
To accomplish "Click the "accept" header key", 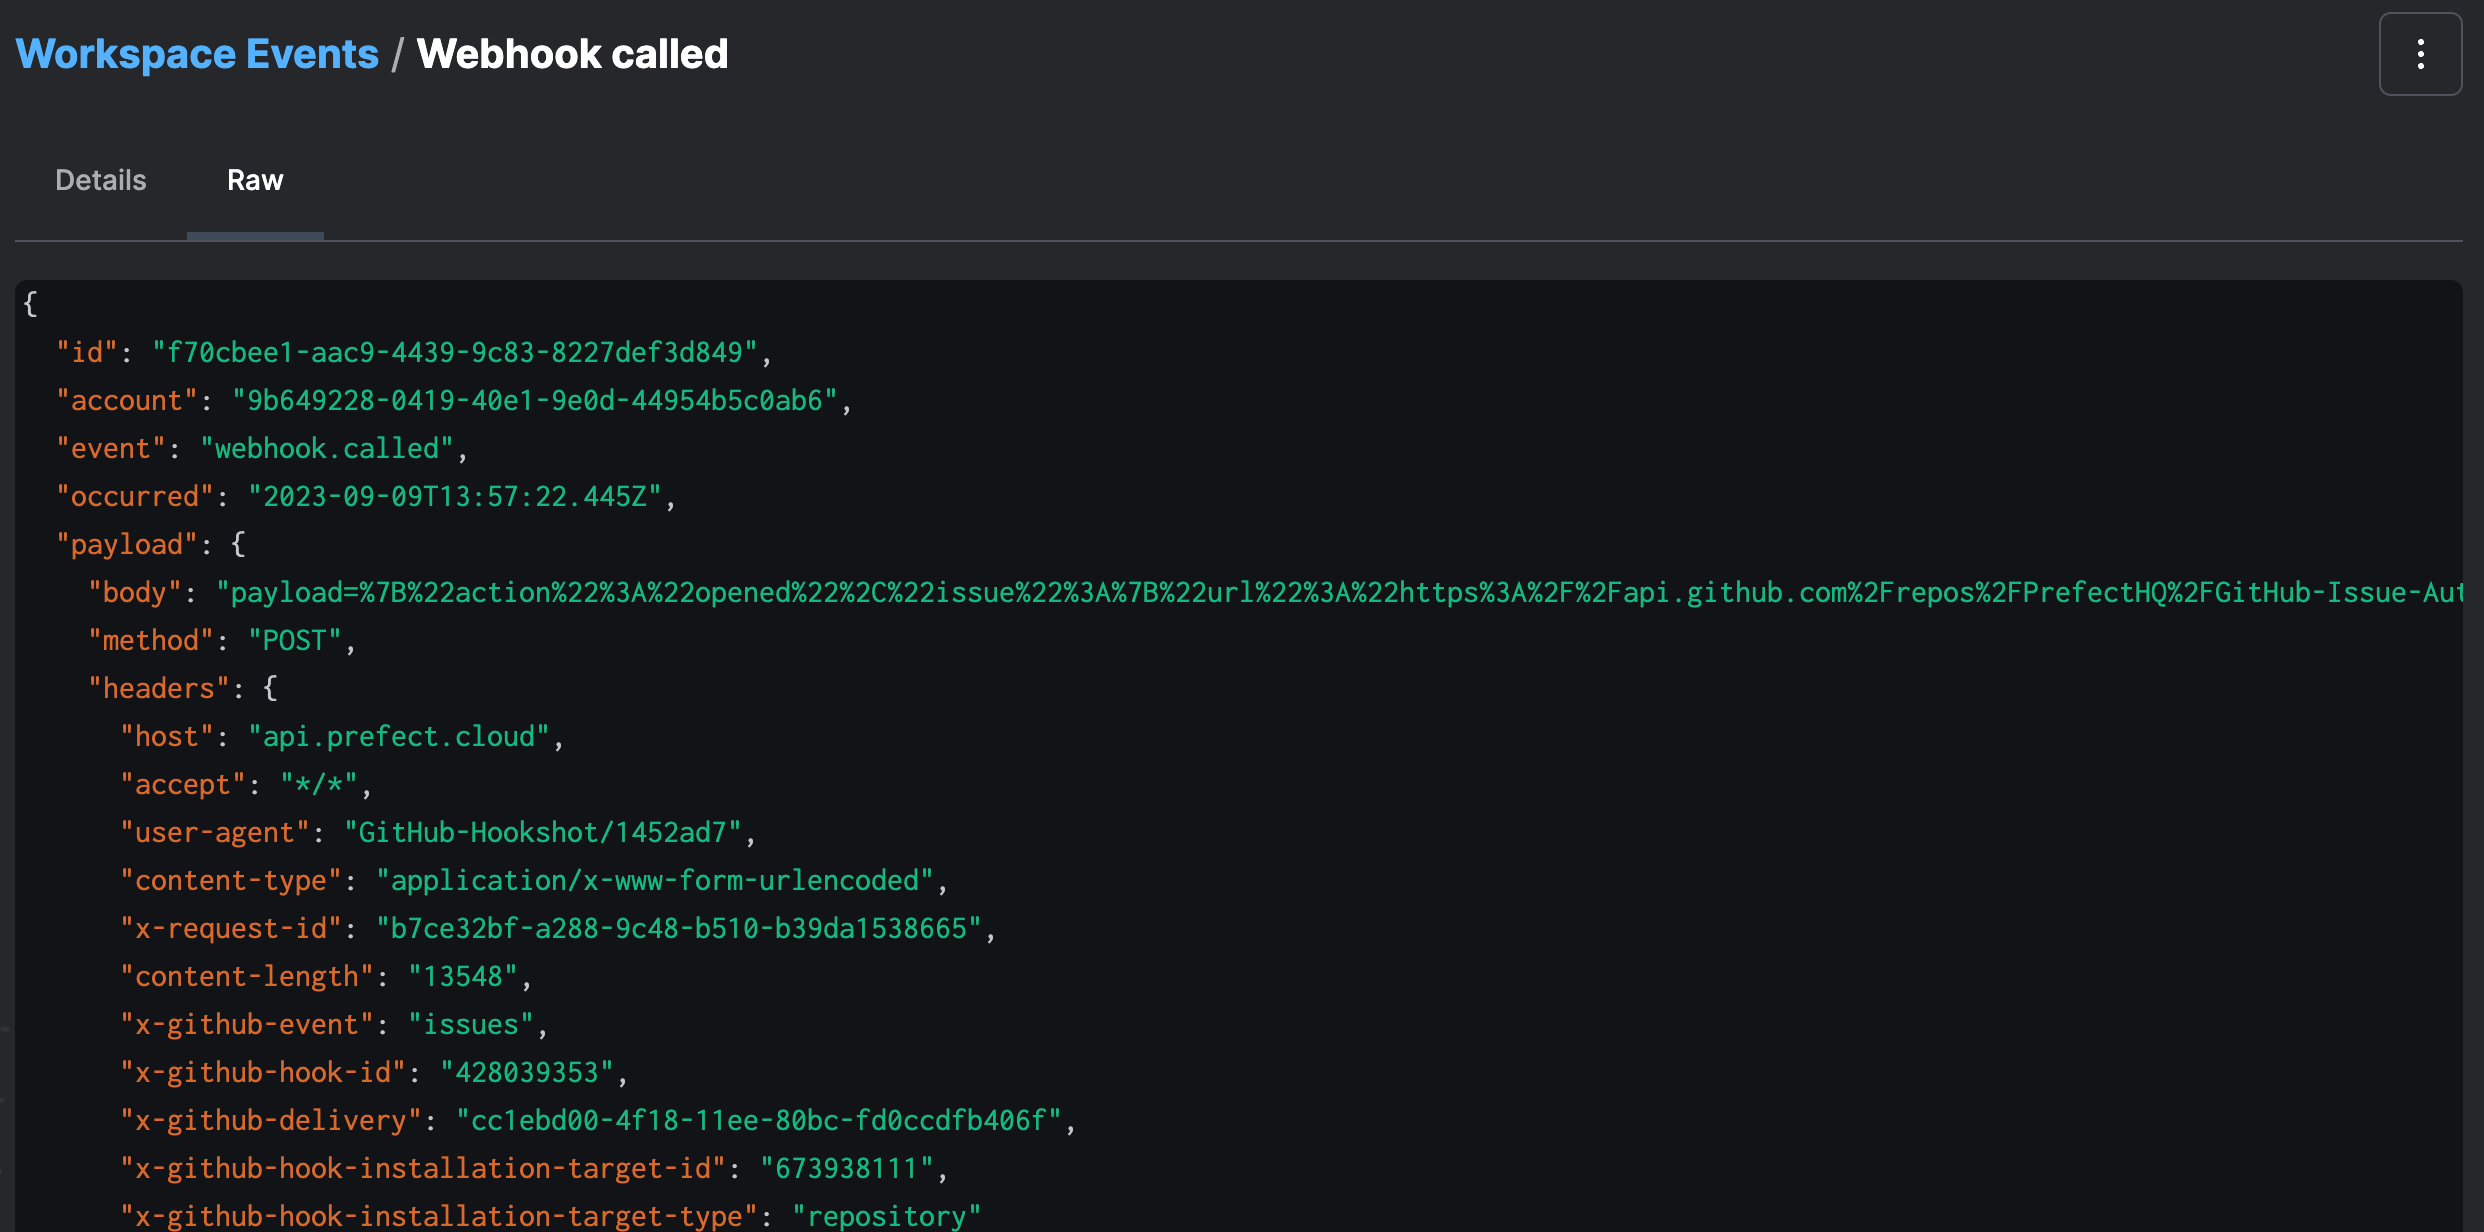I will [x=183, y=784].
